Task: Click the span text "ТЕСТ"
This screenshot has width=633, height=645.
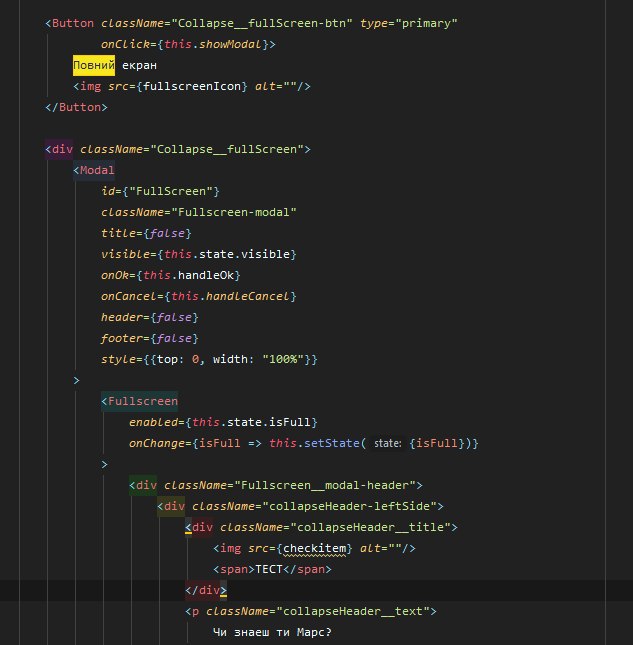Action: tap(269, 569)
